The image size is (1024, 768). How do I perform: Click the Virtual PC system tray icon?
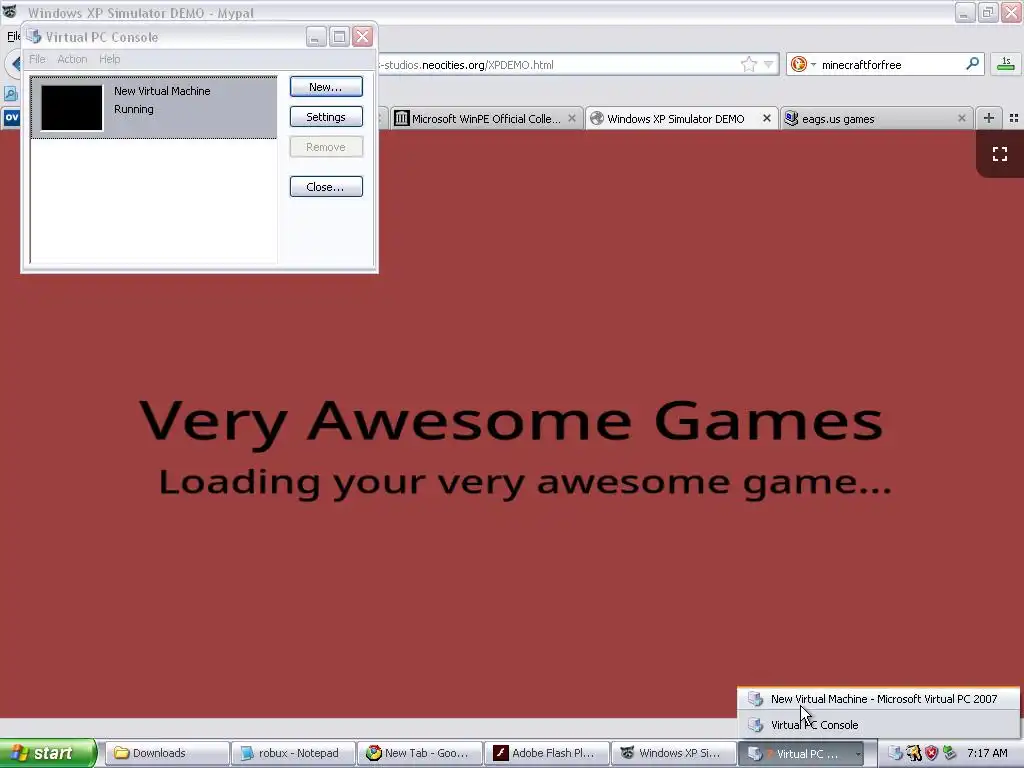point(895,753)
